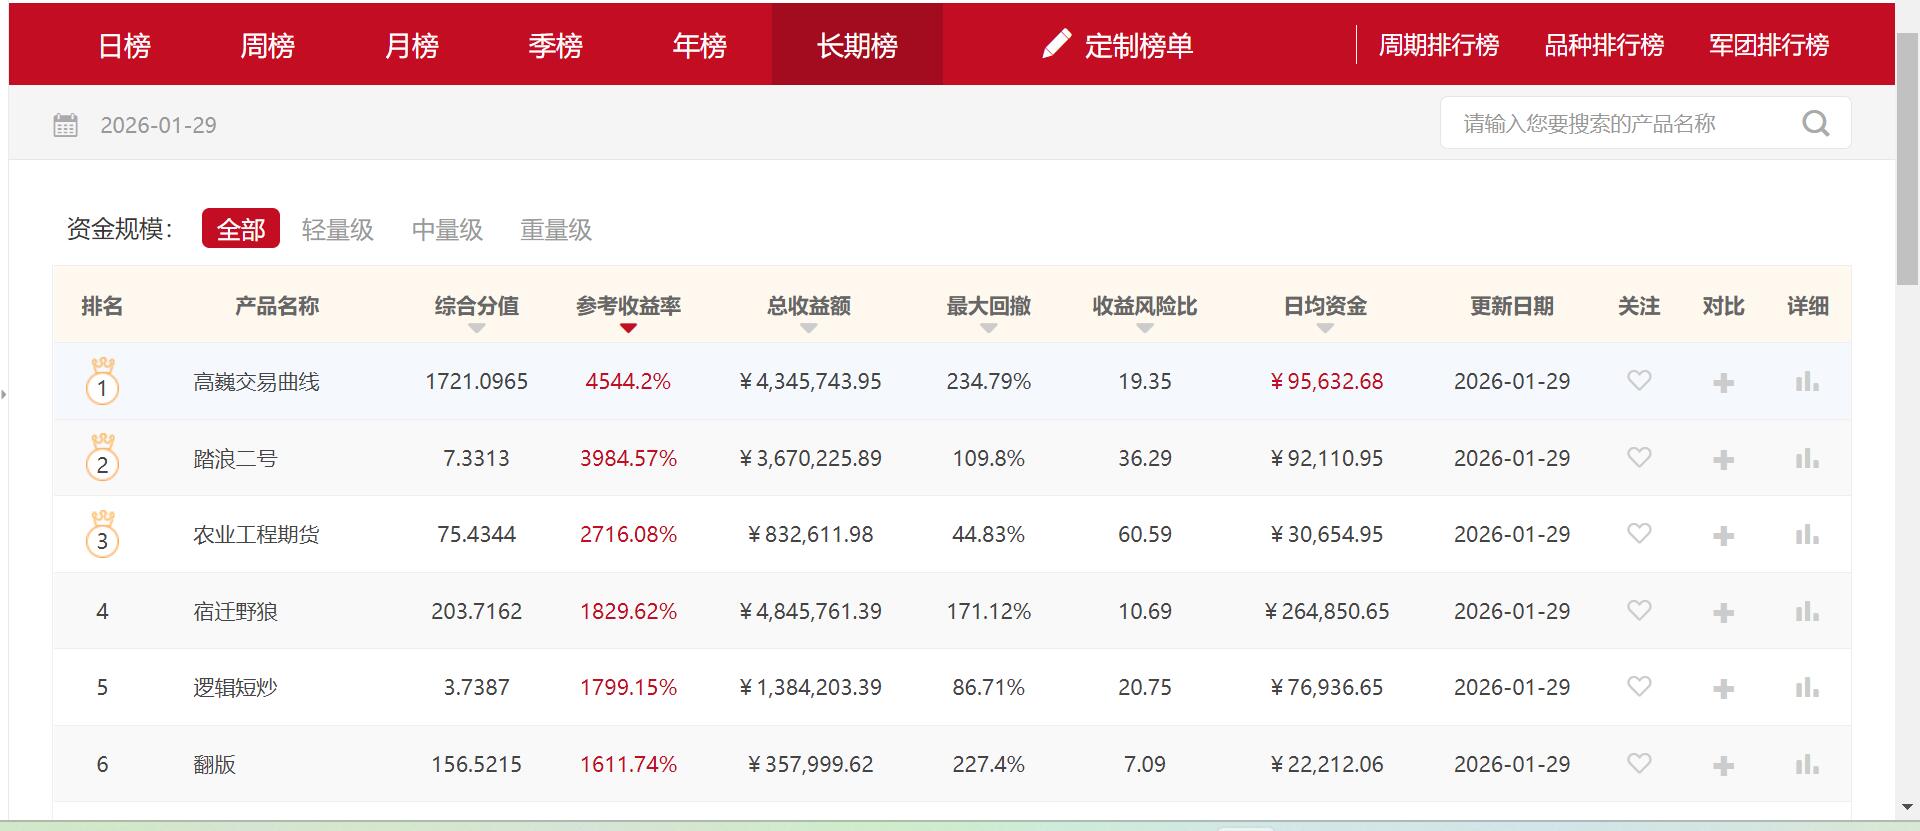
Task: Click the search magnifier icon
Action: pyautogui.click(x=1815, y=123)
